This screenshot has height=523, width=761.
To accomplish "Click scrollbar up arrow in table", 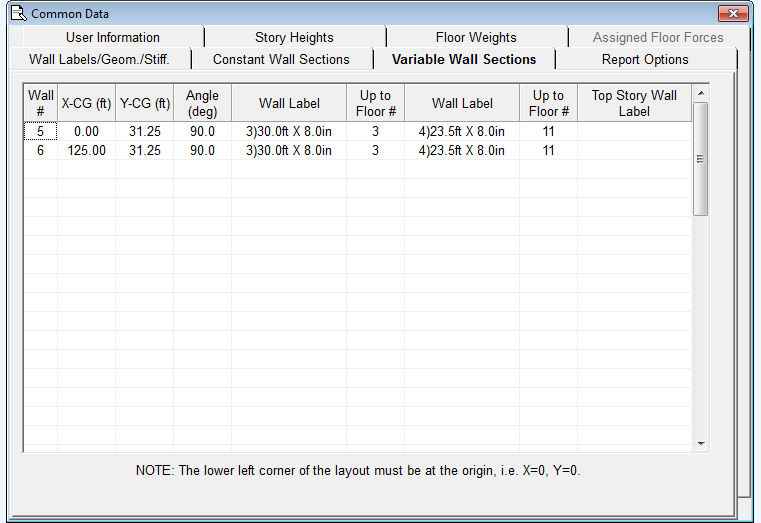I will pyautogui.click(x=700, y=93).
